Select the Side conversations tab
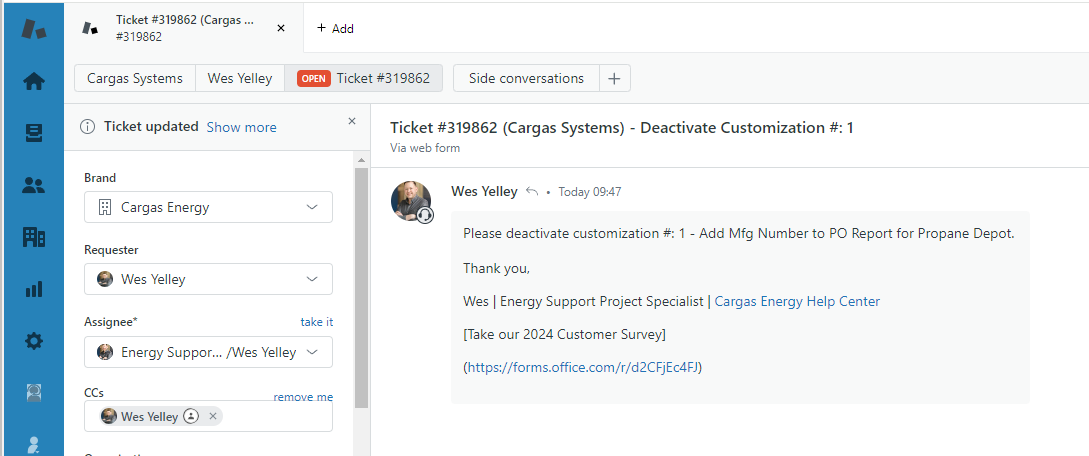The height and width of the screenshot is (456, 1089). click(526, 78)
